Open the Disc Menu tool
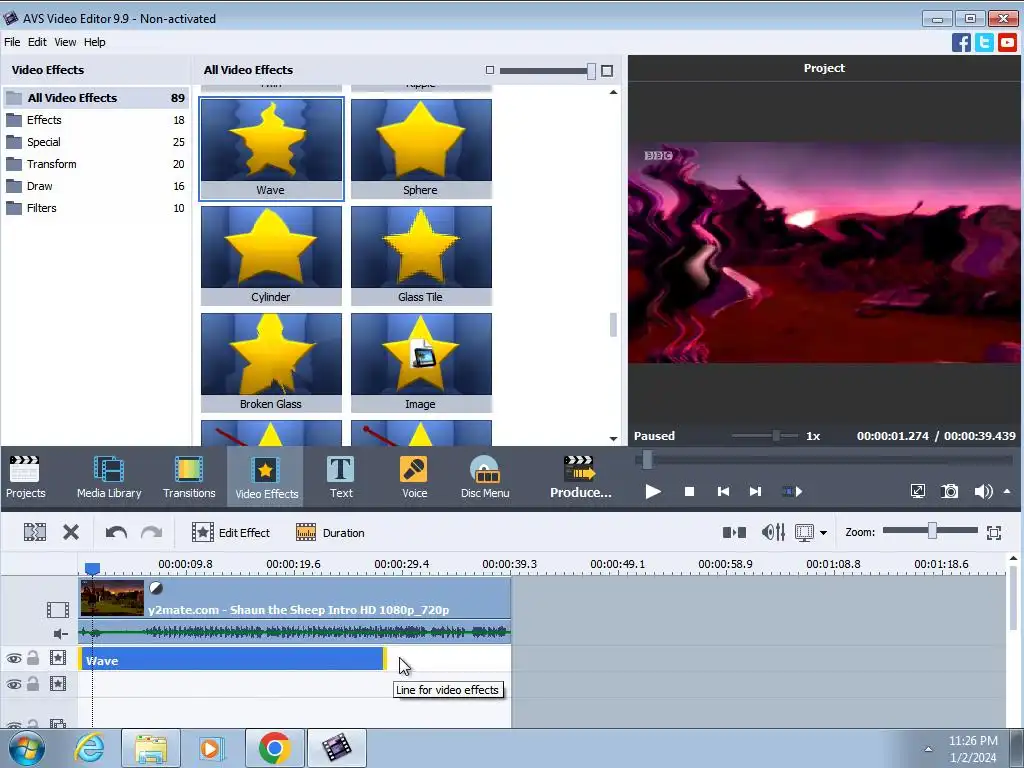Screen dimensions: 1024x768 [x=485, y=477]
